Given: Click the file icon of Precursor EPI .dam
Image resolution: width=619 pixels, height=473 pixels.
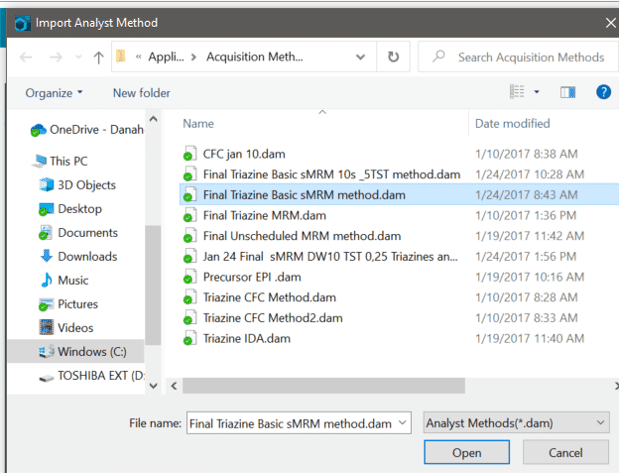Looking at the screenshot, I should pyautogui.click(x=189, y=277).
